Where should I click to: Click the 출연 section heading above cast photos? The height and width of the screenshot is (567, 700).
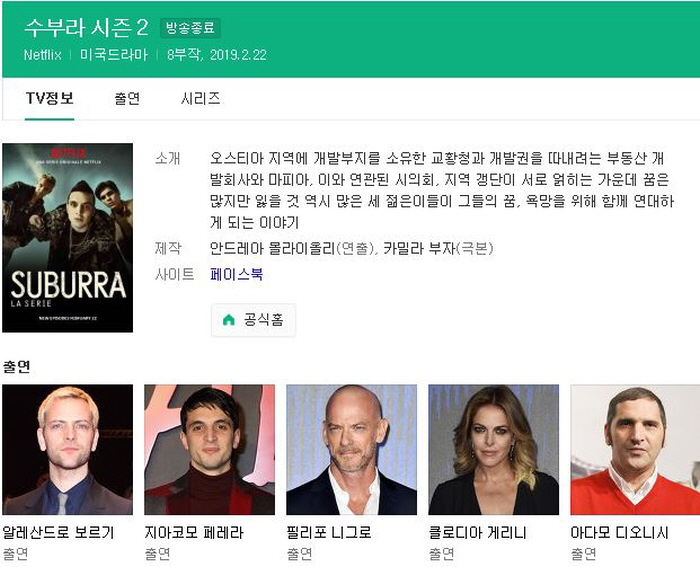click(x=17, y=367)
